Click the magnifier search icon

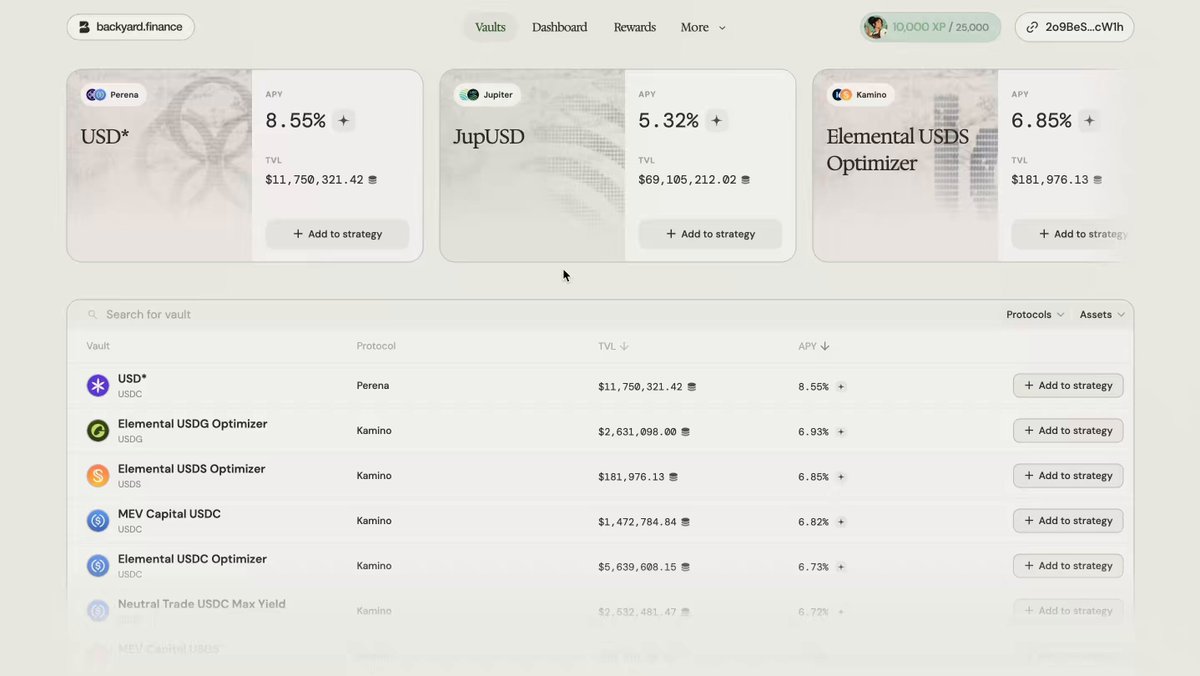tap(93, 314)
